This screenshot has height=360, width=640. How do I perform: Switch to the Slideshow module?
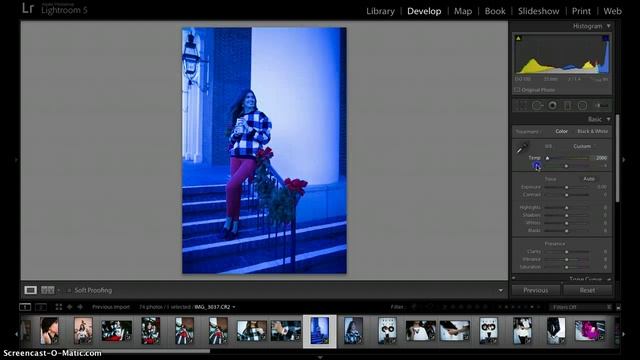538,11
